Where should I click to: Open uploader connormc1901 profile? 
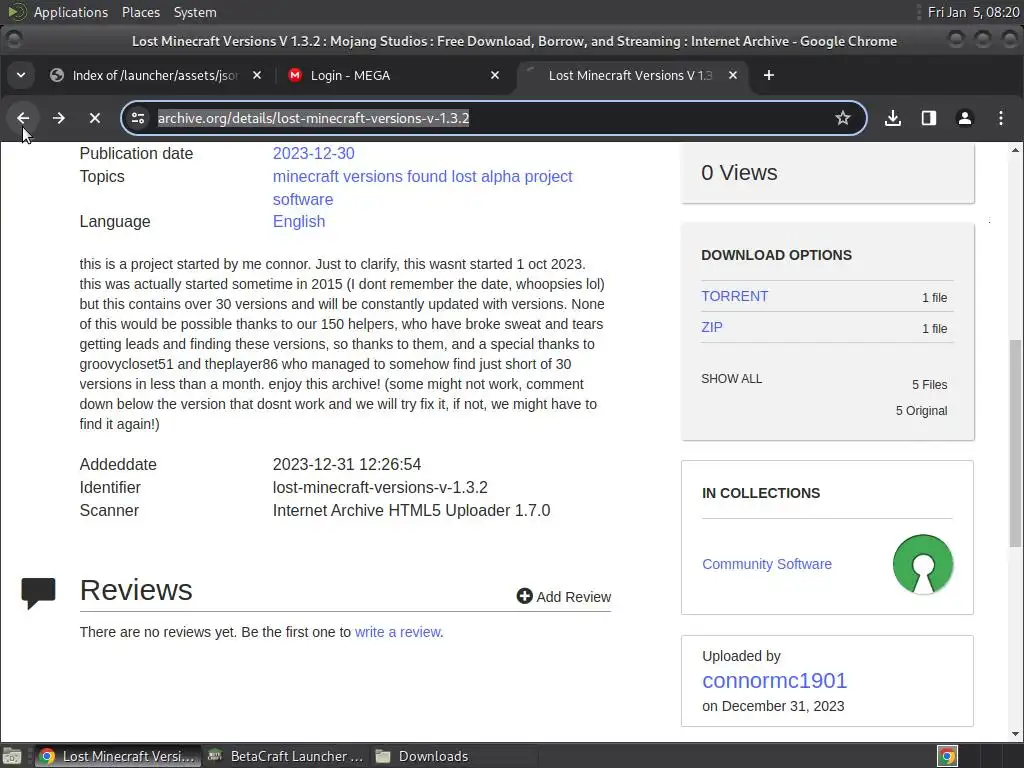[x=775, y=680]
